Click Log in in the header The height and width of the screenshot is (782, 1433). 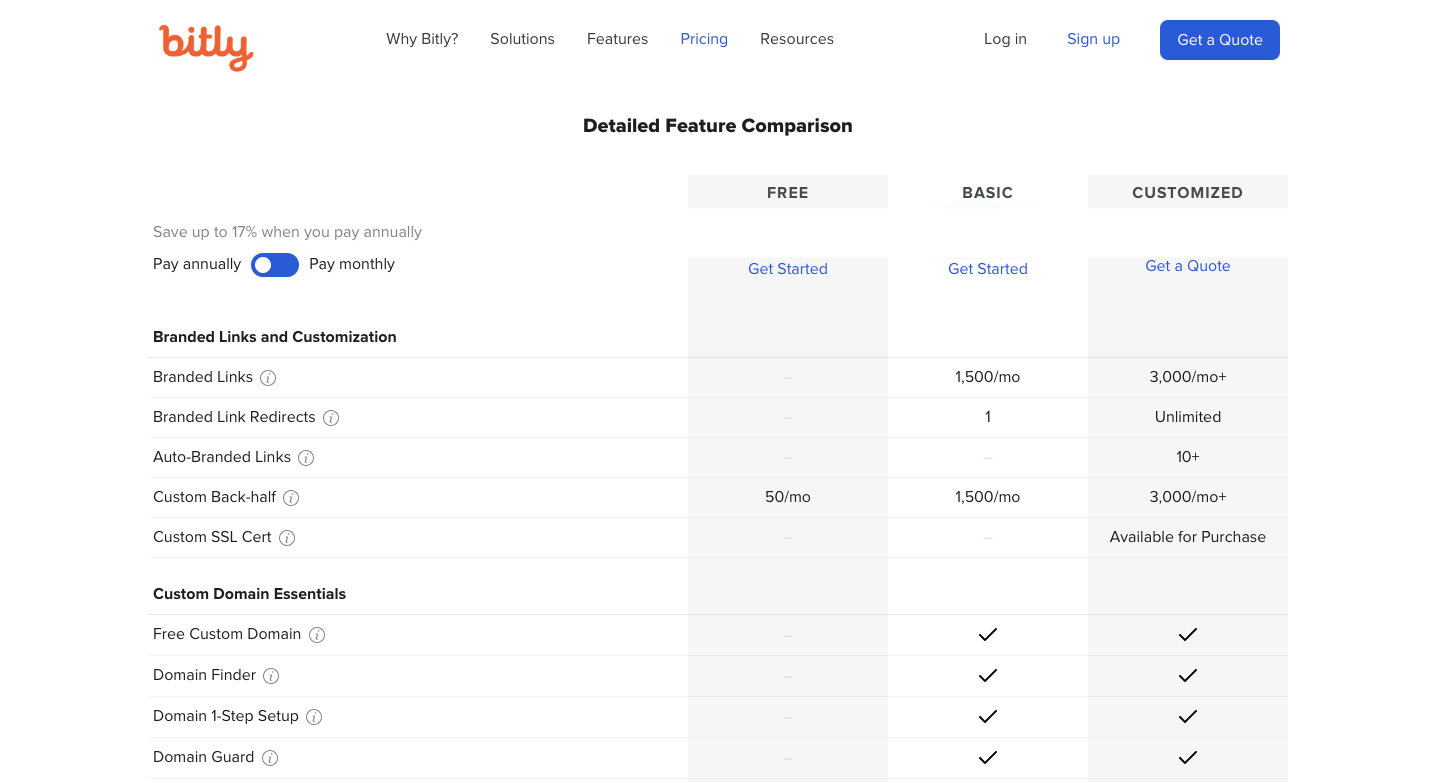pos(1005,39)
